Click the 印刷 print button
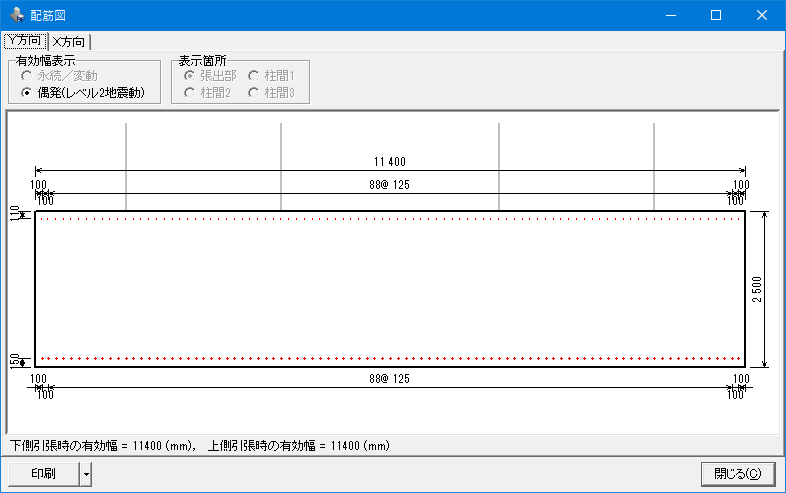Image resolution: width=786 pixels, height=493 pixels. point(44,474)
